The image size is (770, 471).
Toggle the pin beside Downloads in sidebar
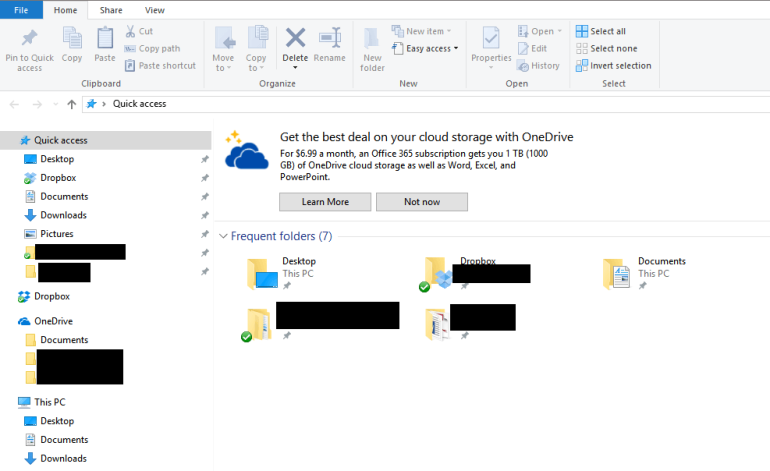coord(205,216)
